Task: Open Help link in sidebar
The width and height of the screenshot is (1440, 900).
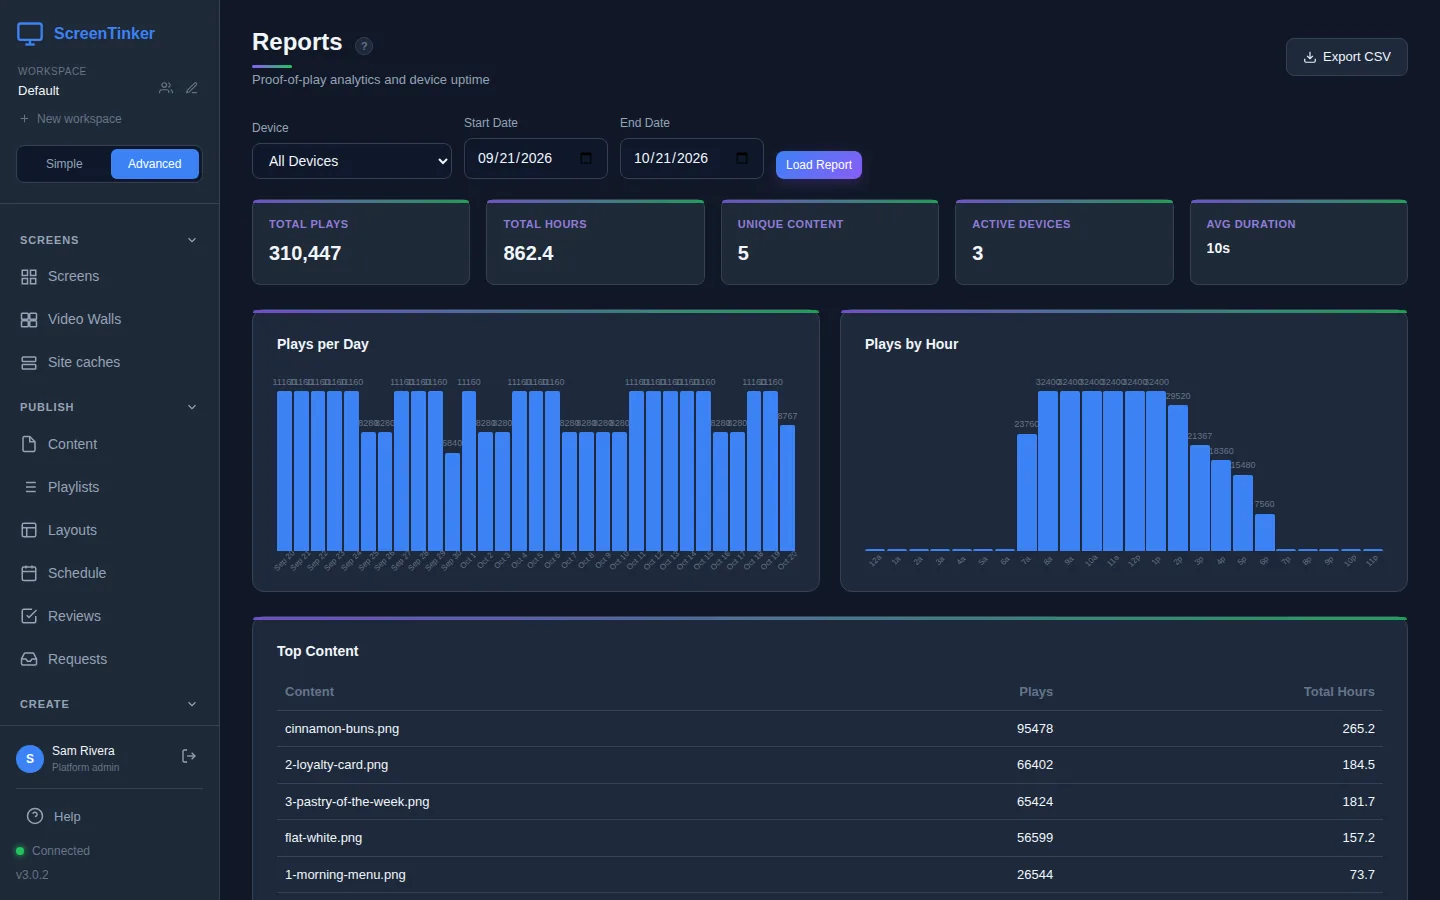Action: point(53,817)
